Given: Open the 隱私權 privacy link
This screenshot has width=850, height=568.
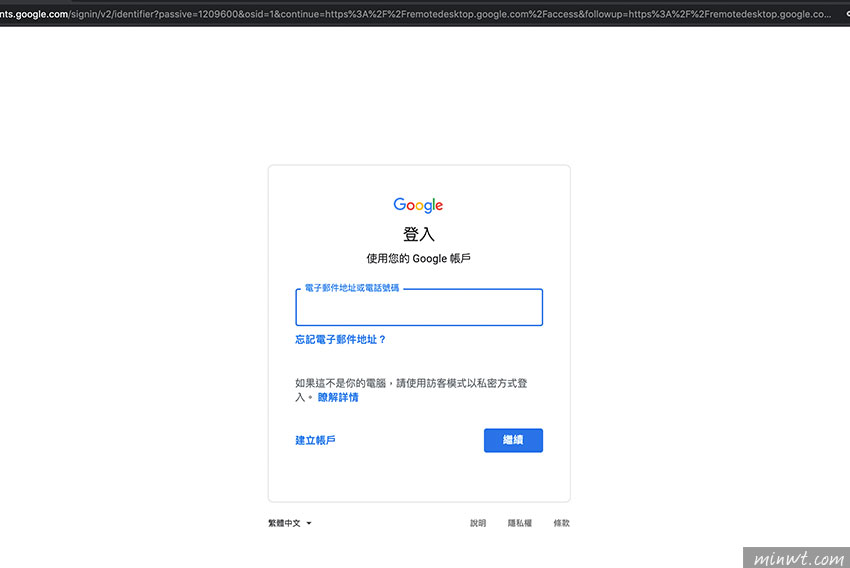Looking at the screenshot, I should (x=519, y=523).
